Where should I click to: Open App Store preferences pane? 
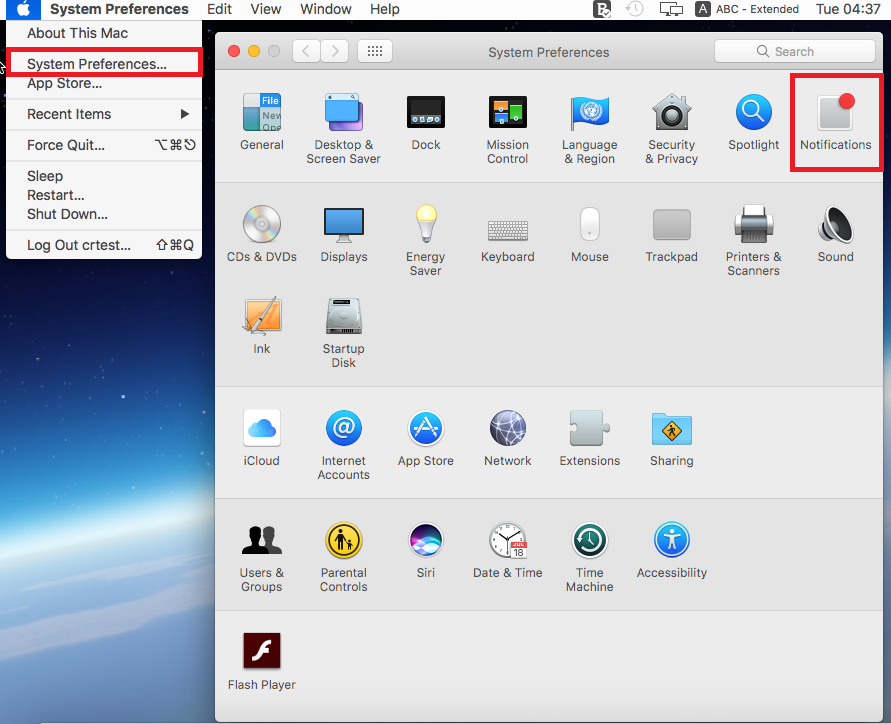coord(426,438)
